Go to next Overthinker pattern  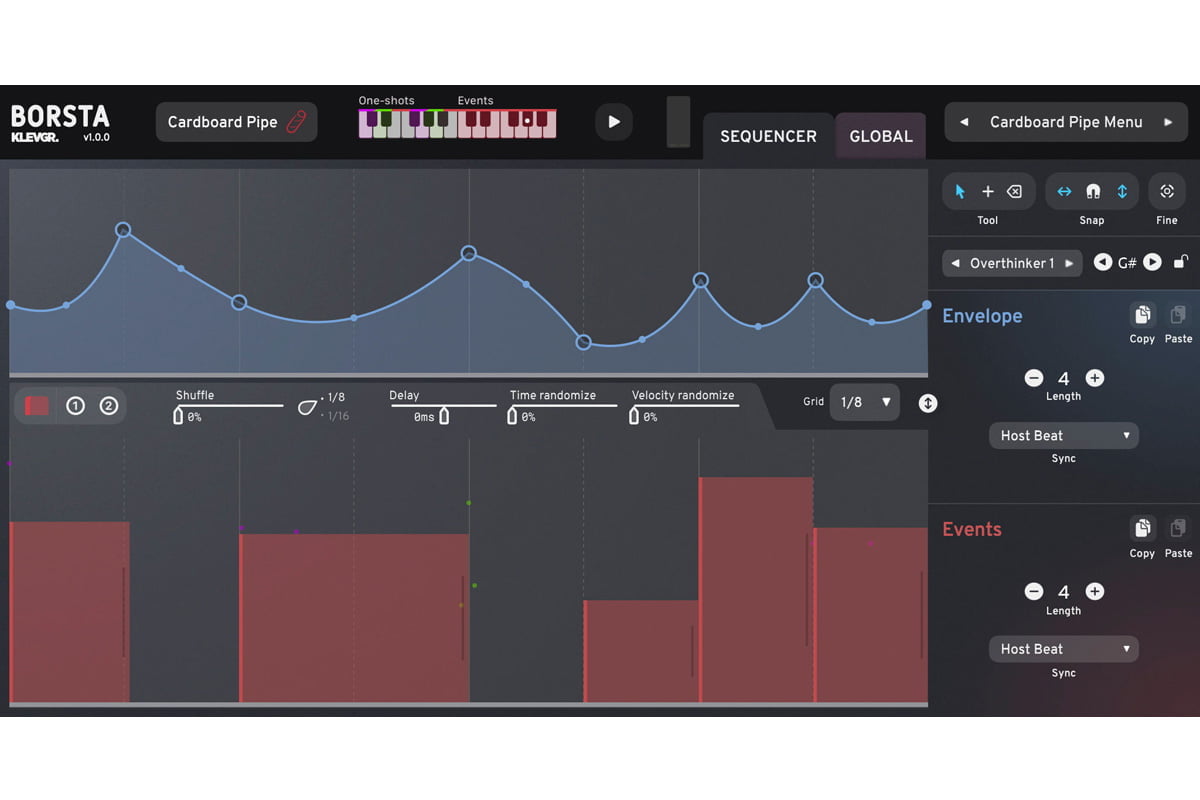tap(1069, 264)
